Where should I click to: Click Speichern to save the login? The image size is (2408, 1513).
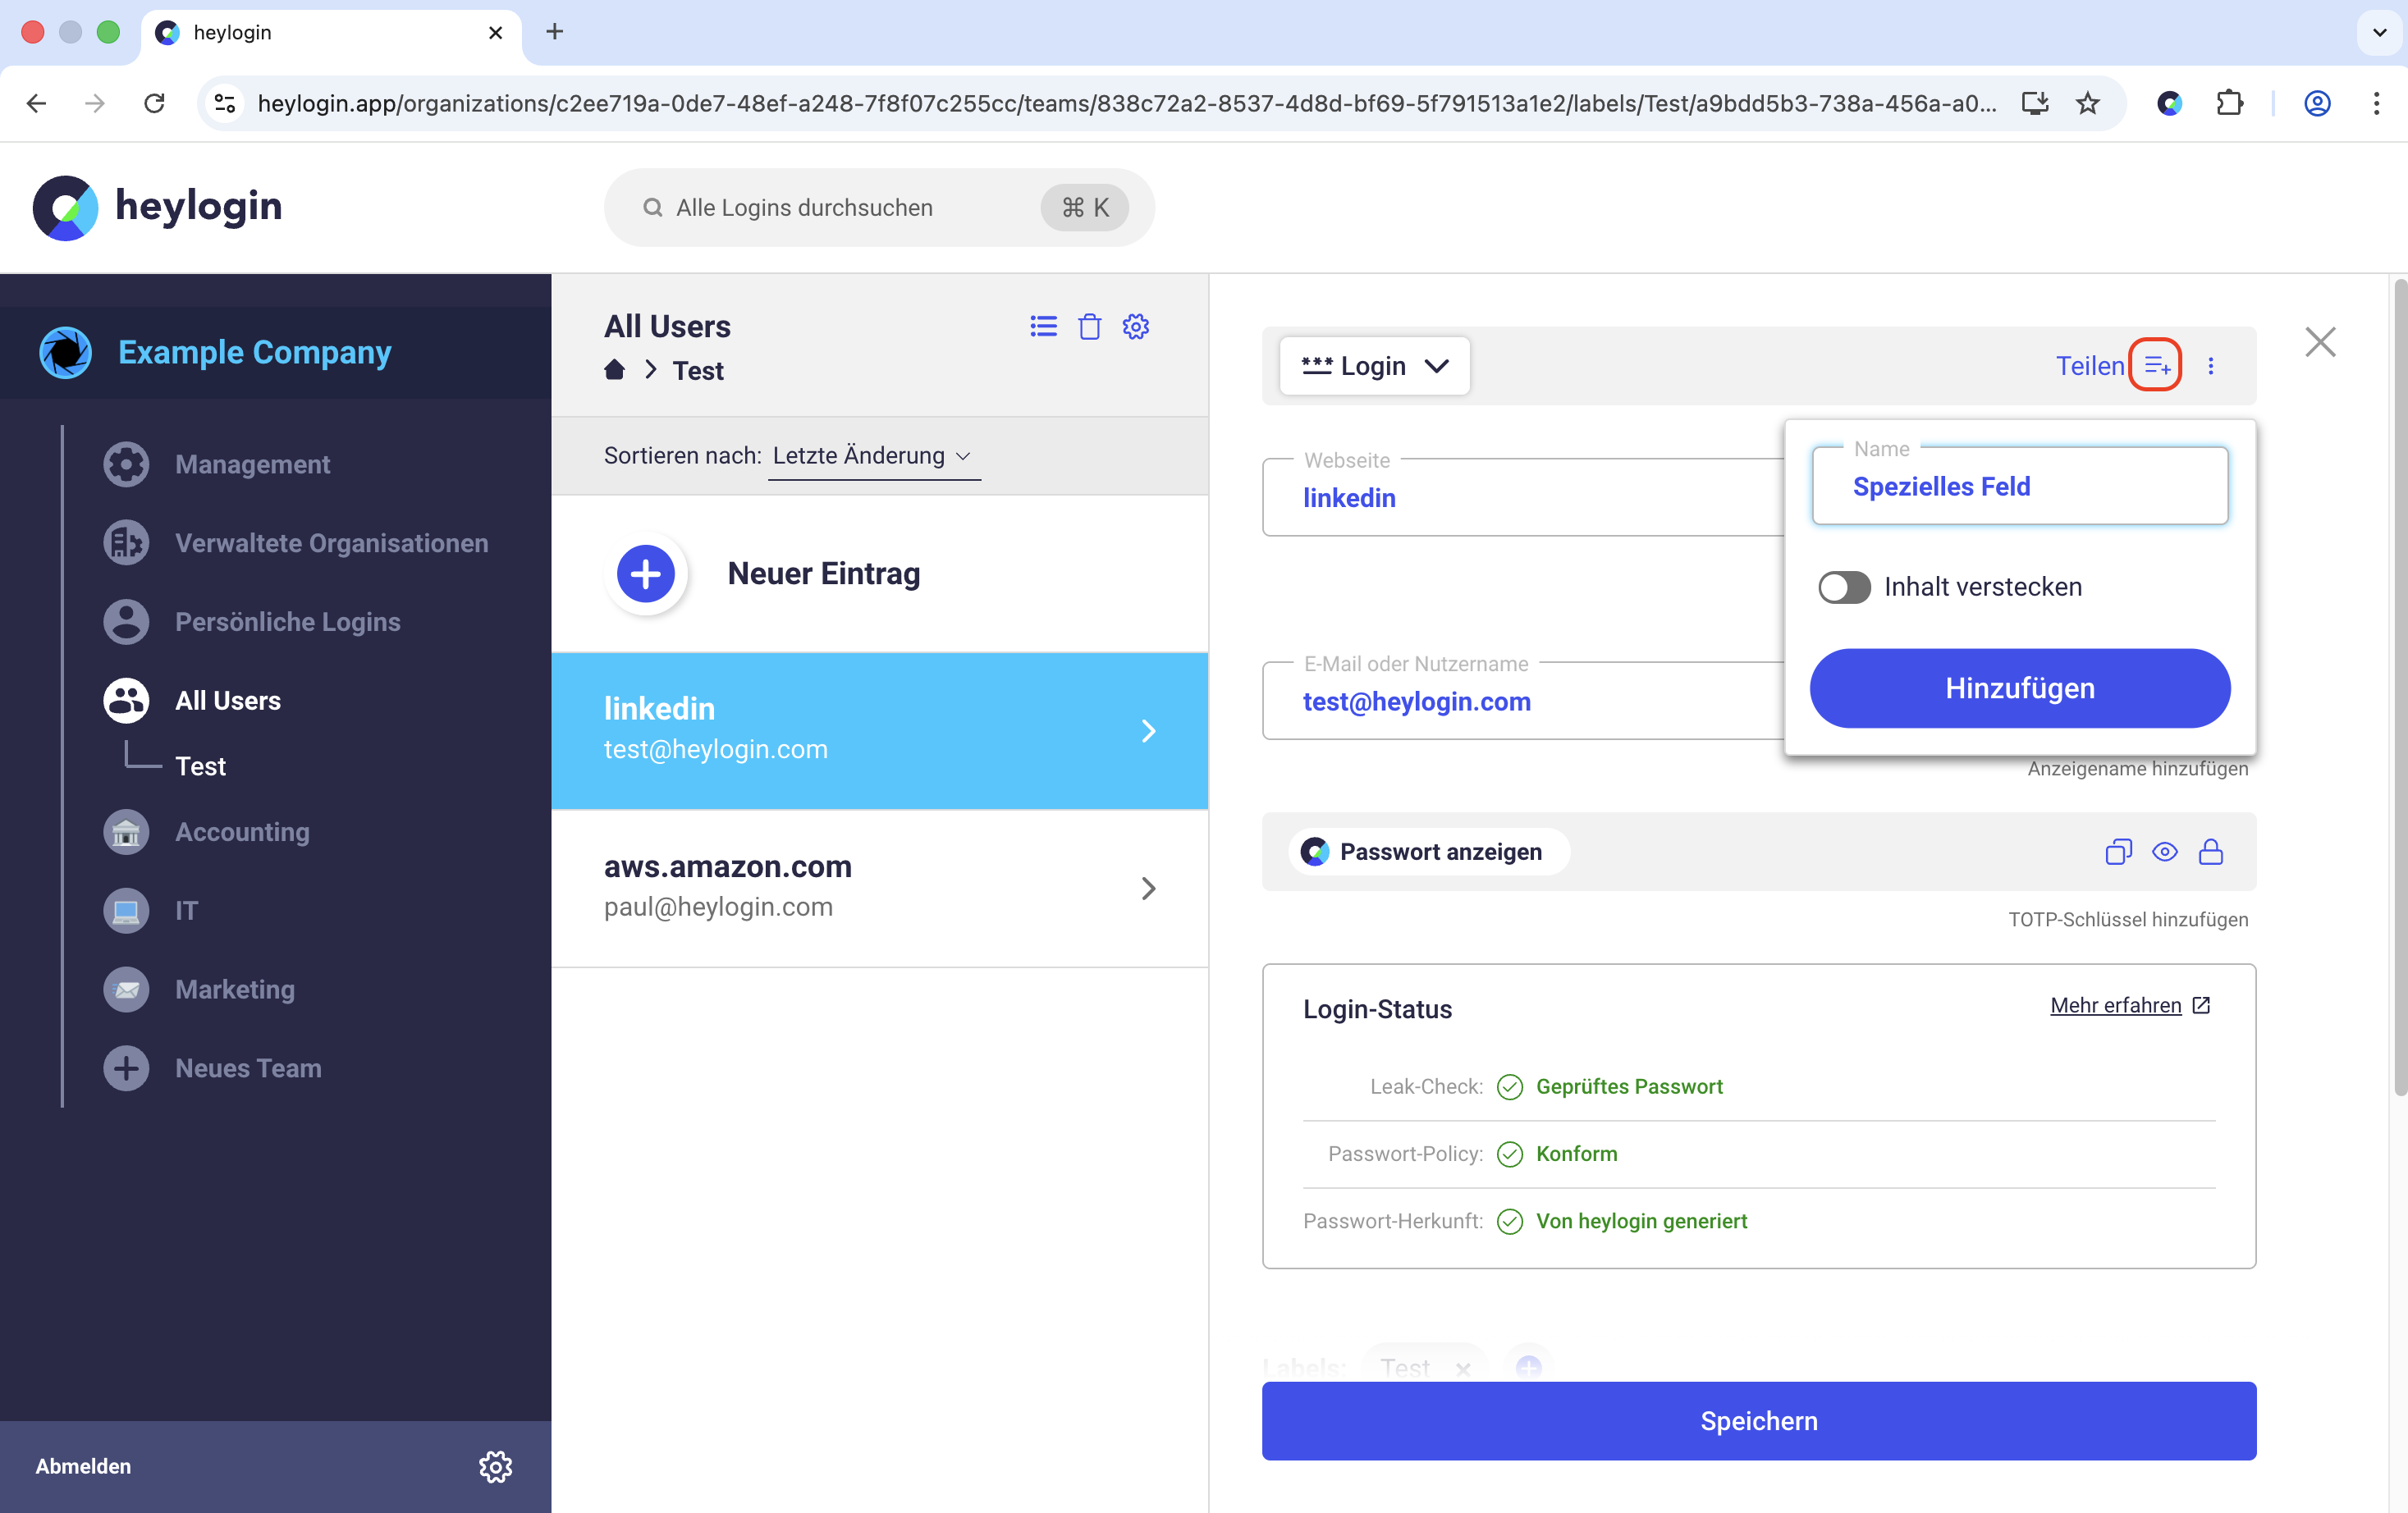click(x=1758, y=1421)
